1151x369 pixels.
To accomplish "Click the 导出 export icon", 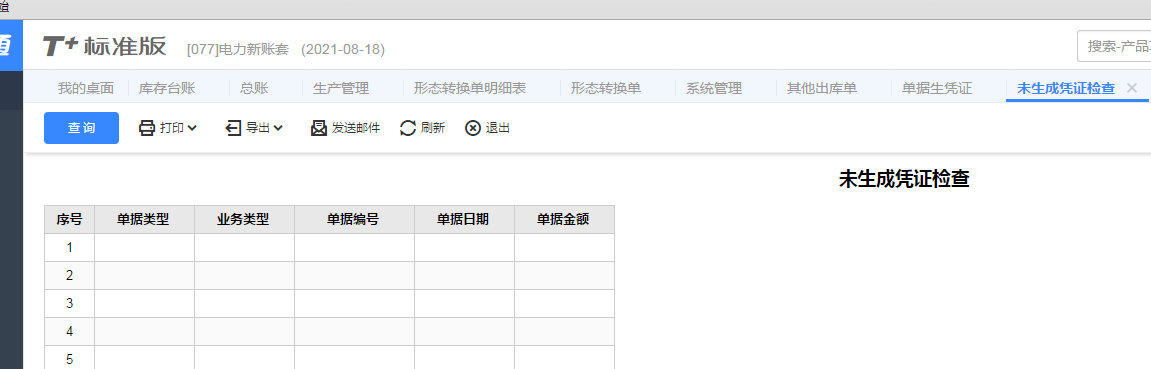I will click(x=233, y=128).
